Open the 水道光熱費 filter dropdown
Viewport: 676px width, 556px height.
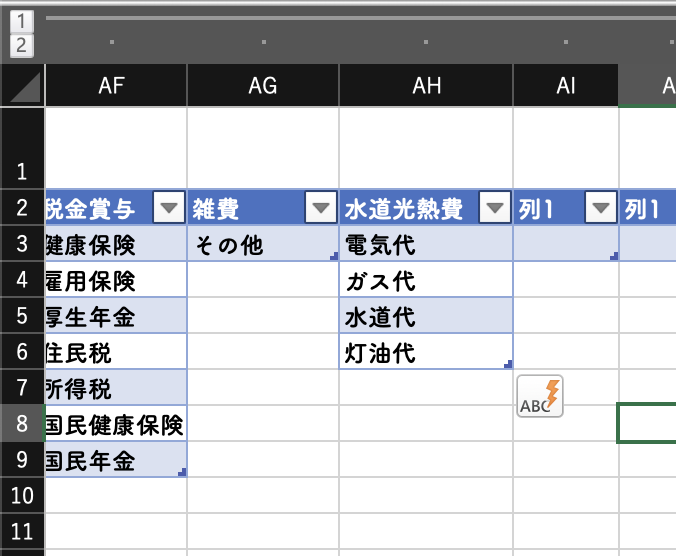point(494,208)
